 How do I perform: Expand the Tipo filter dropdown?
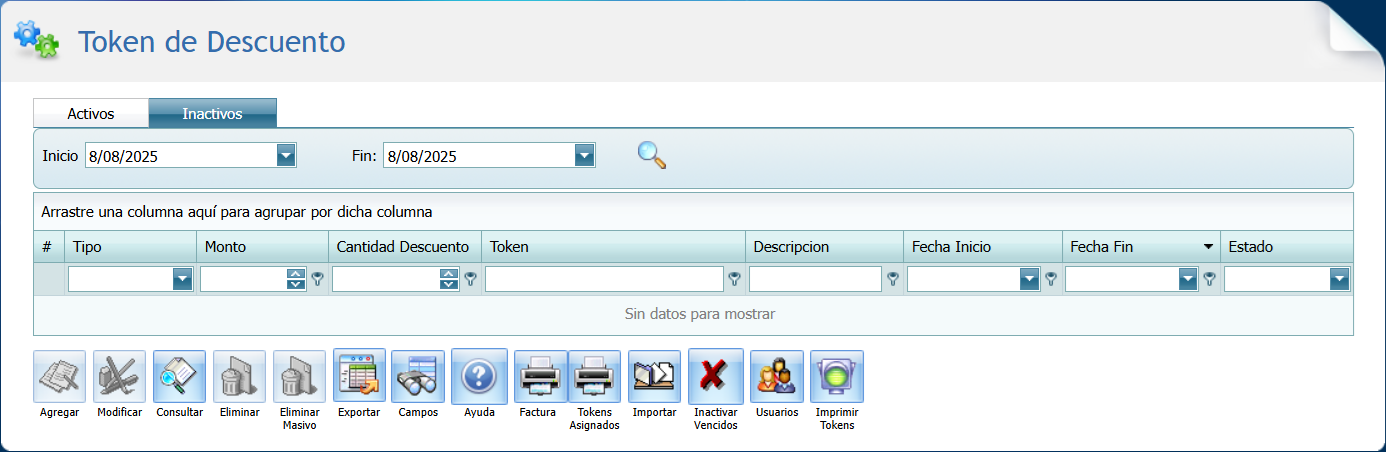tap(182, 280)
